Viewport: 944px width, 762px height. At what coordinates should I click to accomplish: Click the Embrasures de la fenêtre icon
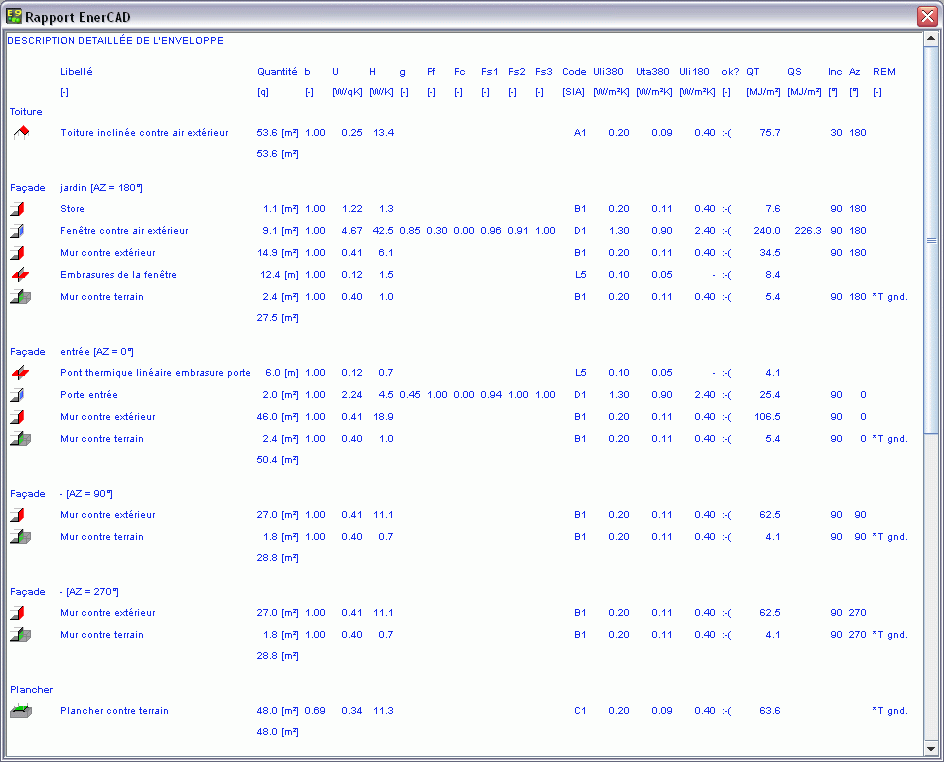[19, 275]
